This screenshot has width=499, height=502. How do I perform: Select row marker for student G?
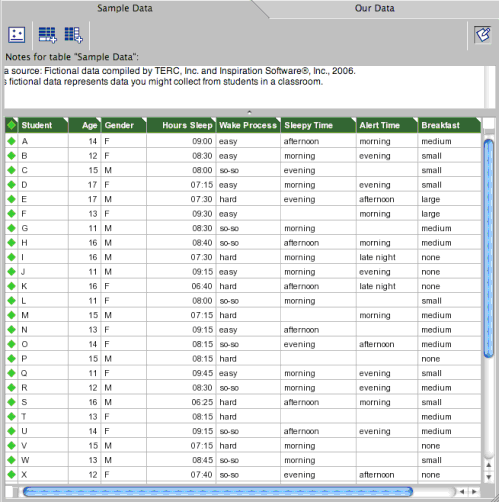click(x=11, y=228)
